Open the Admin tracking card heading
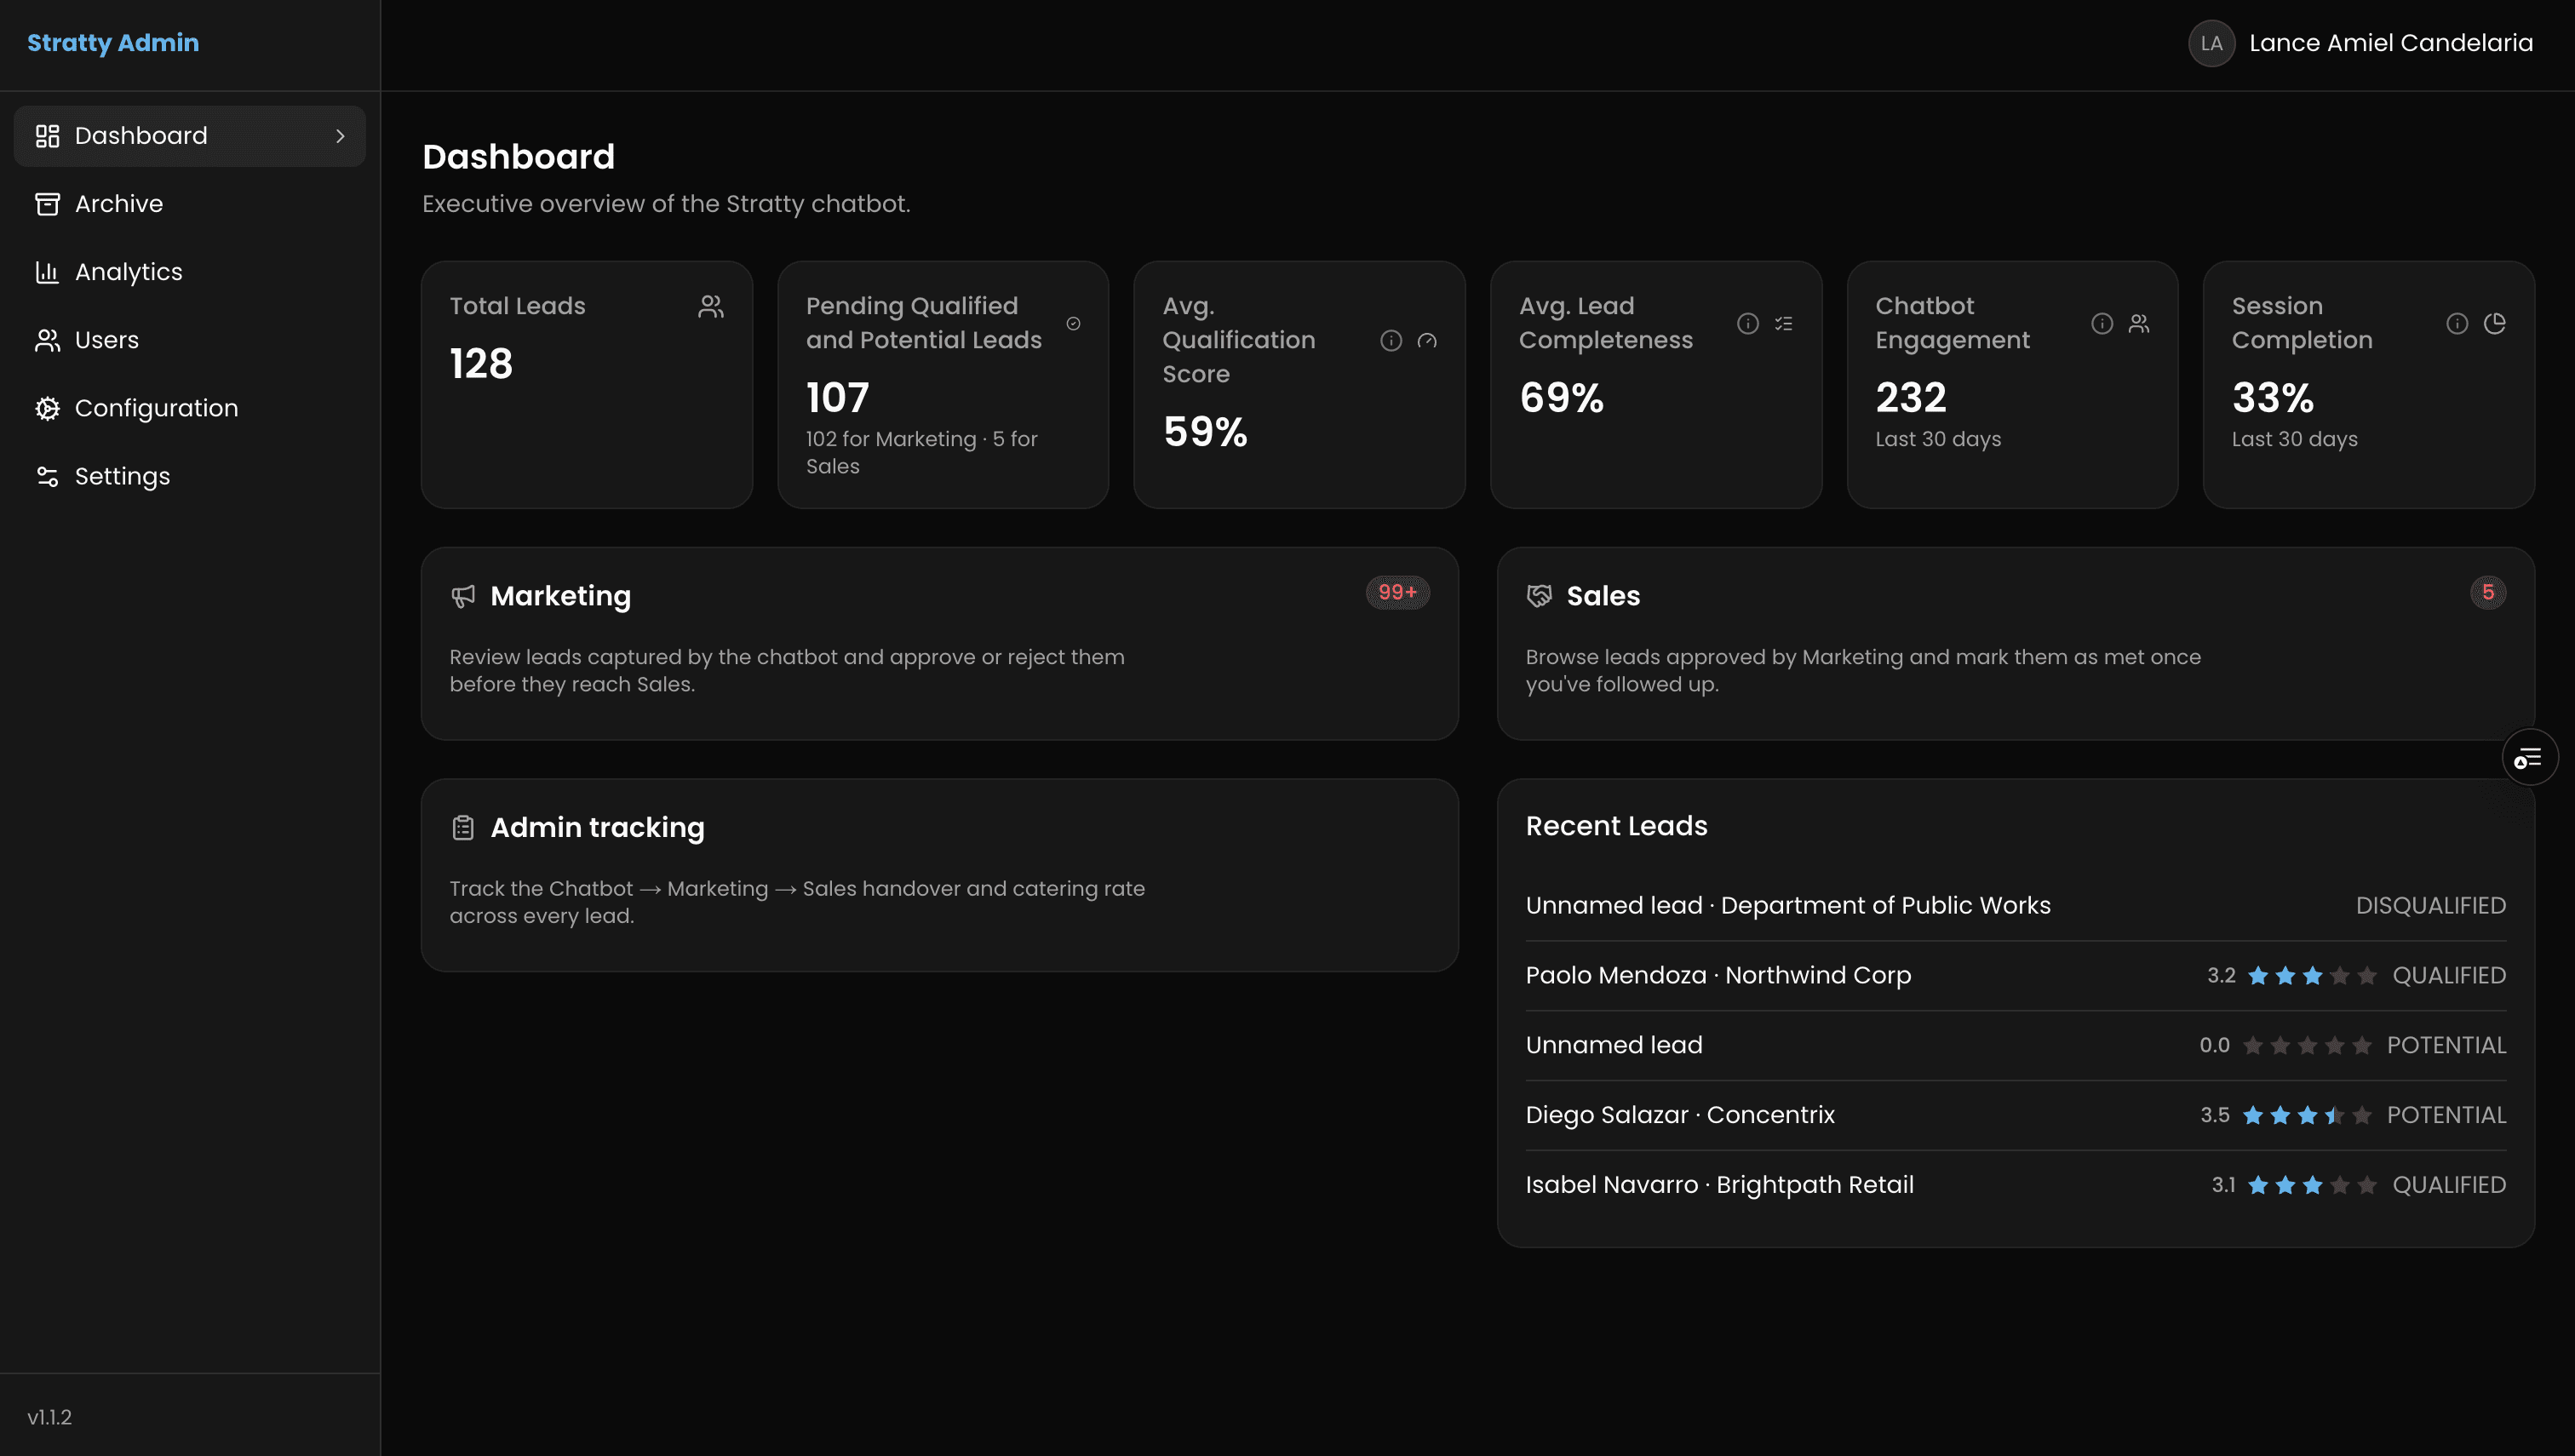The width and height of the screenshot is (2575, 1456). tap(597, 828)
